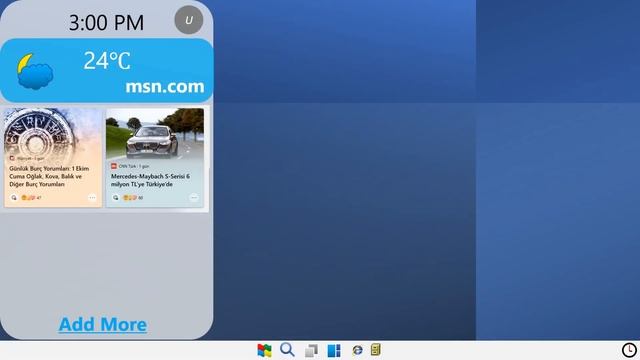Launch Internet Explorer from the taskbar

[357, 350]
